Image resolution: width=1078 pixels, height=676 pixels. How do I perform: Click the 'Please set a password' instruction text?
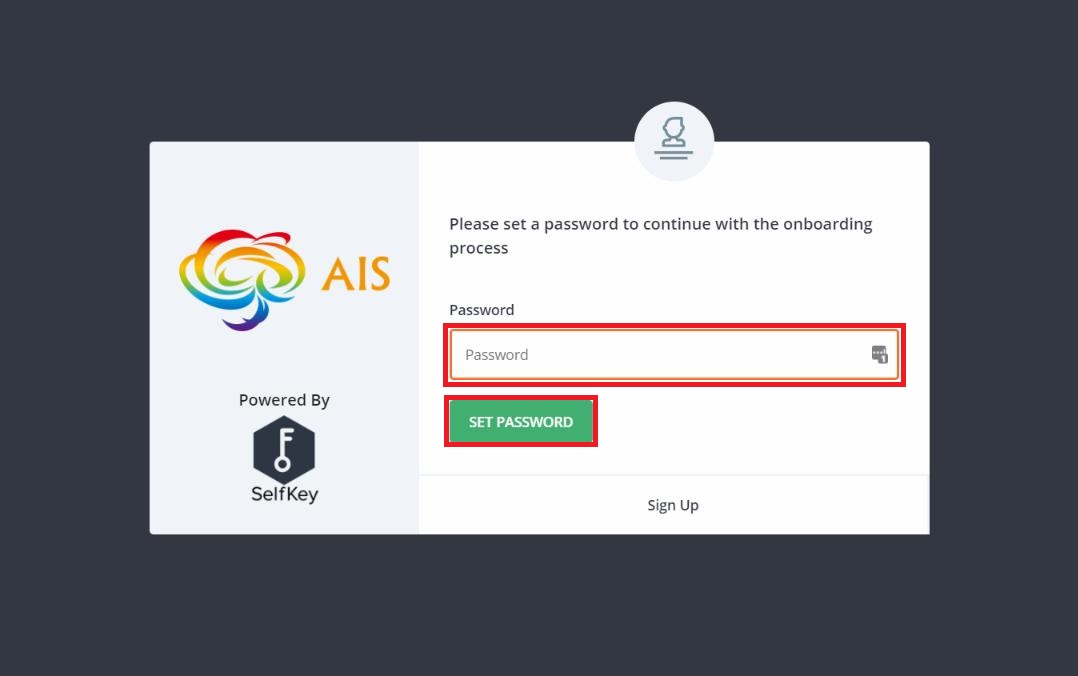[x=661, y=236]
